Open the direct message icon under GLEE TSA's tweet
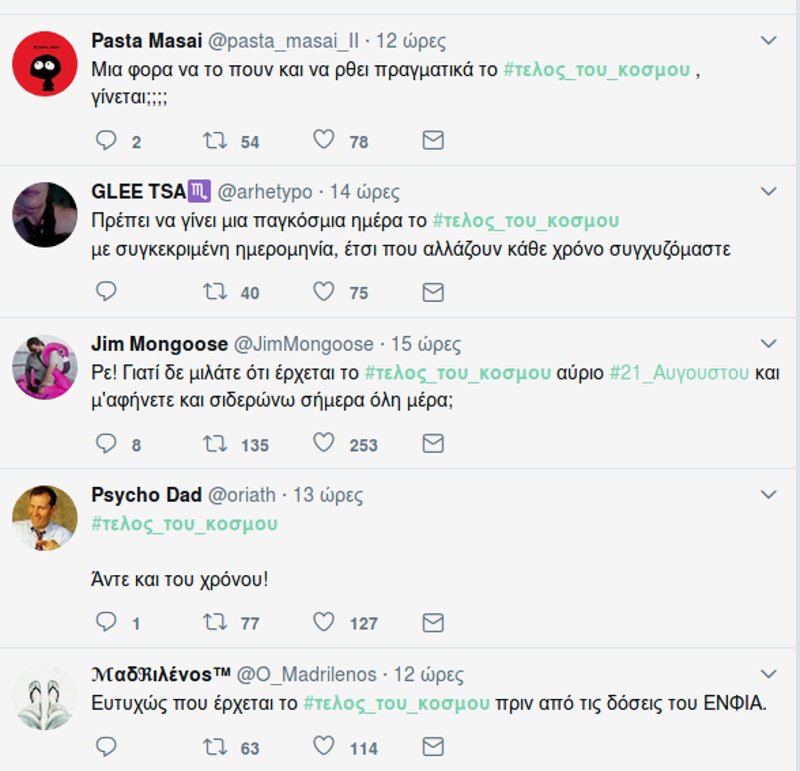This screenshot has height=771, width=800. coord(431,292)
